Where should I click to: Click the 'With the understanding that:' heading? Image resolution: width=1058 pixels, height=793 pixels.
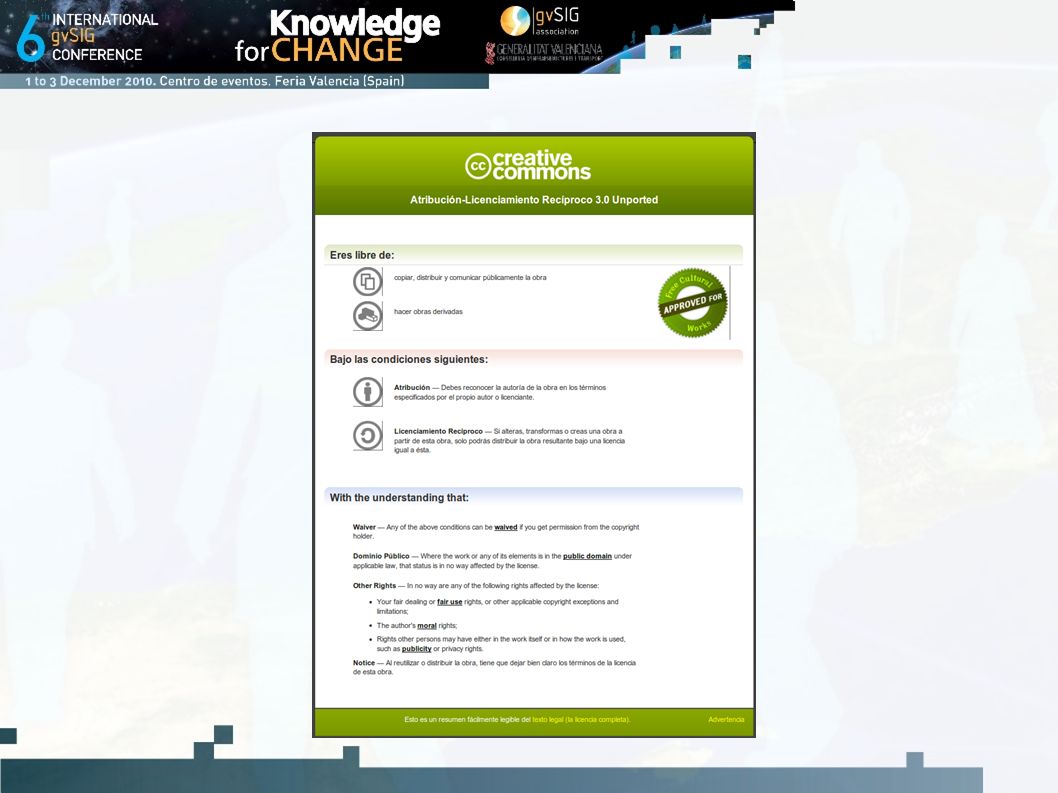pyautogui.click(x=399, y=497)
